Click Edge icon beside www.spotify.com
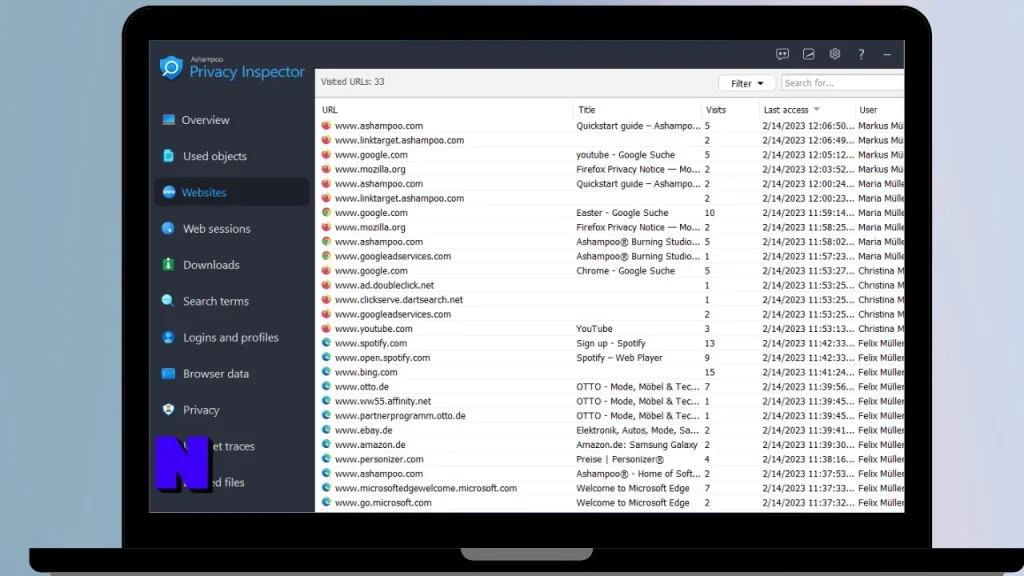 [x=326, y=343]
